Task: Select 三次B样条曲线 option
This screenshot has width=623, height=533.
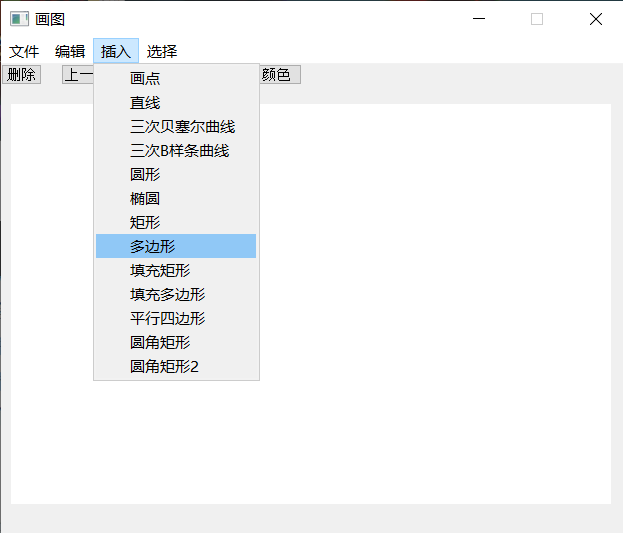Action: (176, 150)
